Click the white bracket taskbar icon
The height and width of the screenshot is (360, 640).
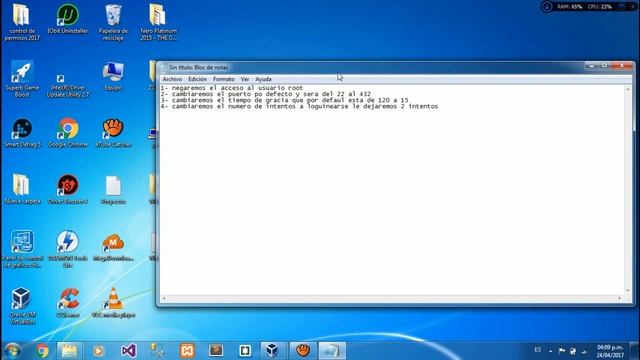click(x=245, y=351)
